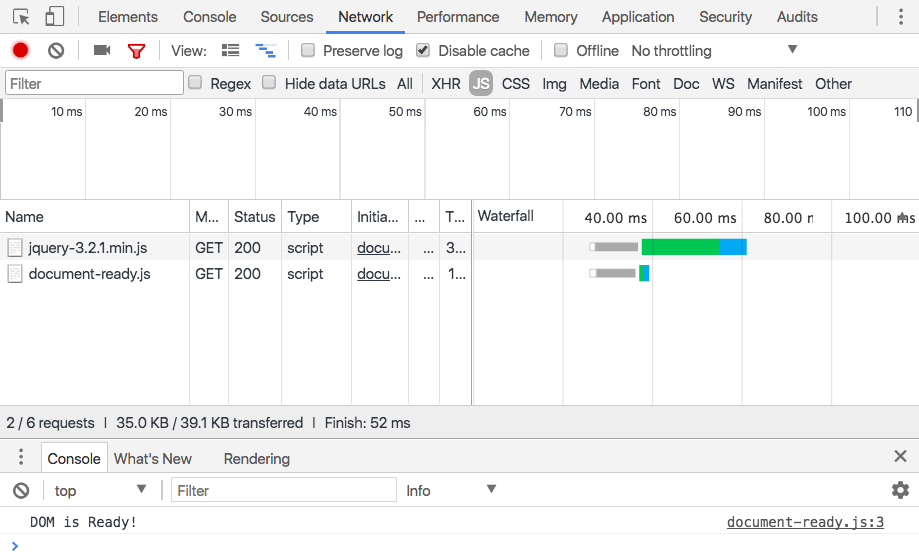Filter requests by All types

click(x=404, y=84)
